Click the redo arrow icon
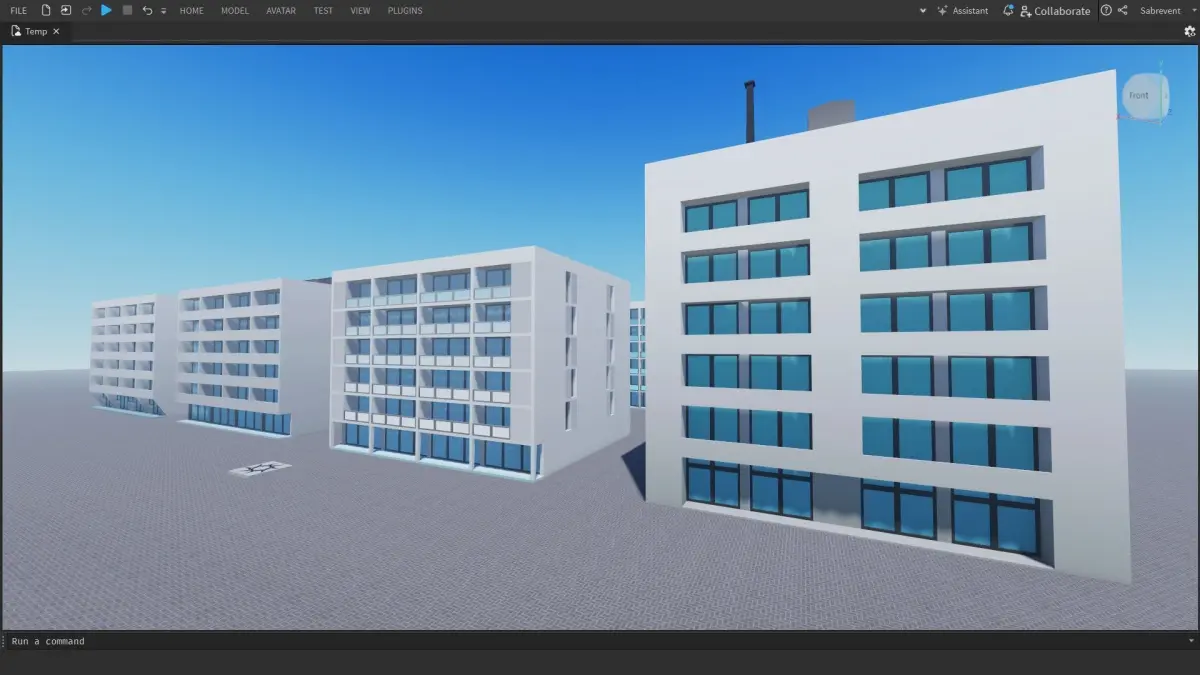The width and height of the screenshot is (1200, 675). [86, 10]
